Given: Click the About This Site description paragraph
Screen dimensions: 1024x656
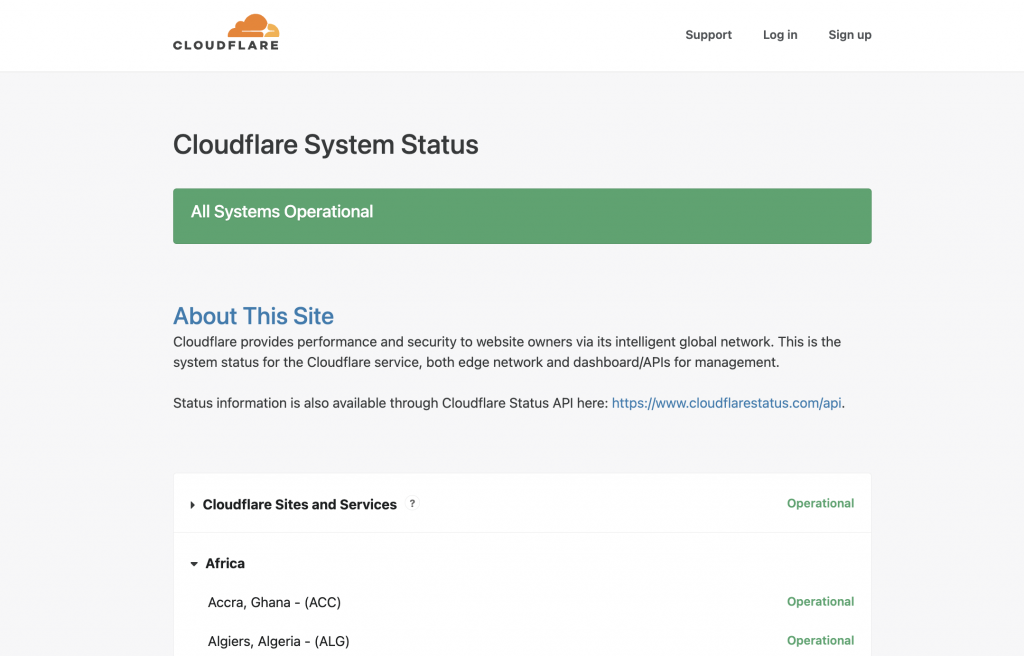Looking at the screenshot, I should point(507,352).
